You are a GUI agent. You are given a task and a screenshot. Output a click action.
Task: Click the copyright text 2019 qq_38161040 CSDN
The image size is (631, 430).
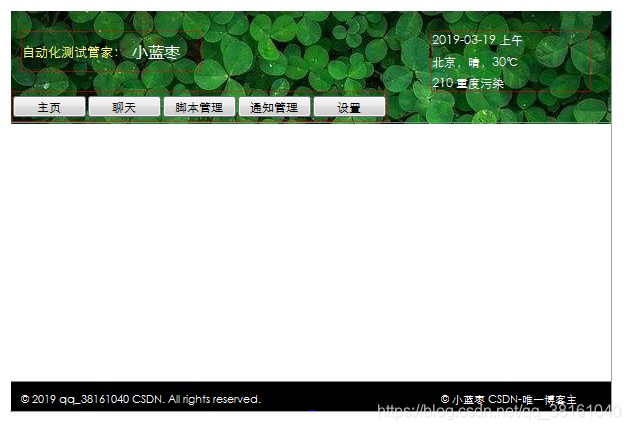coord(141,399)
